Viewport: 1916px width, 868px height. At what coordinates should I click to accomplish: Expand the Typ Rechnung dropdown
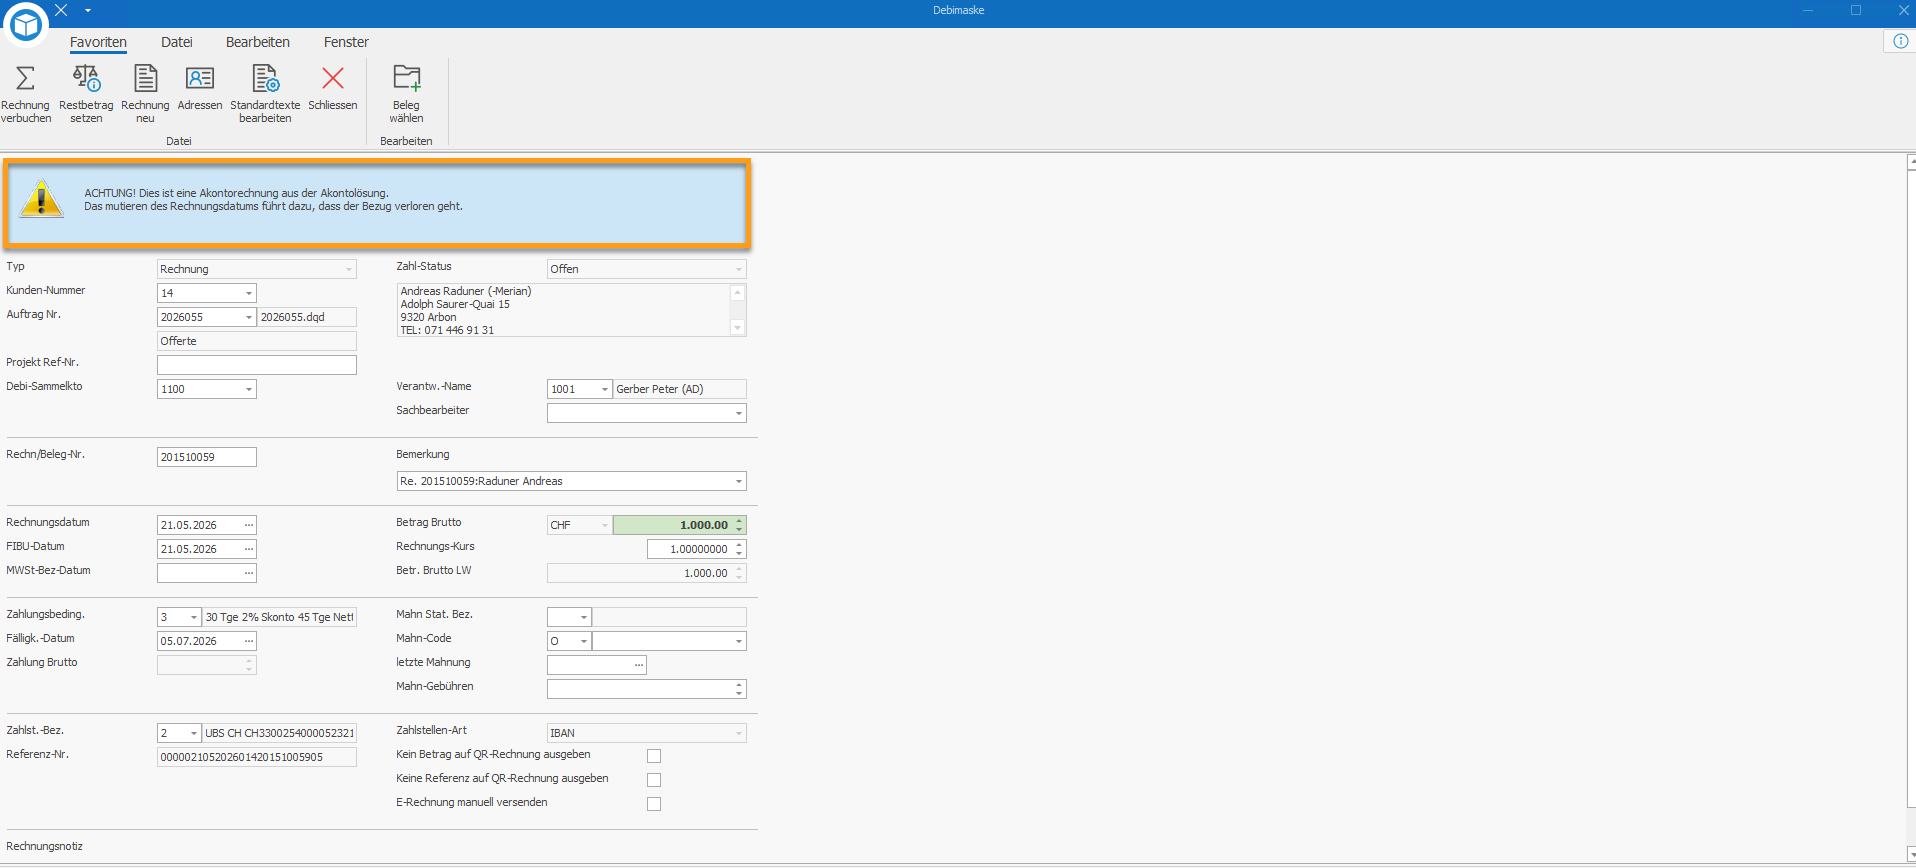click(349, 269)
